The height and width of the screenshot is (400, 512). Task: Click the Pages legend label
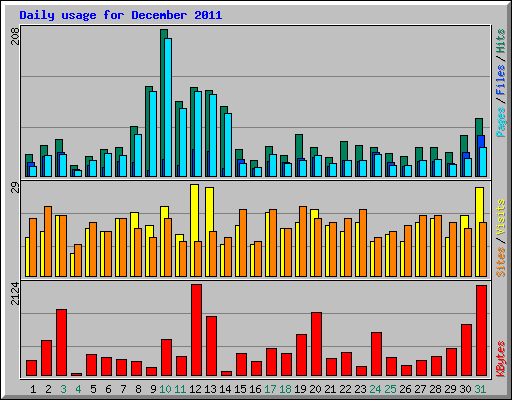(x=501, y=122)
